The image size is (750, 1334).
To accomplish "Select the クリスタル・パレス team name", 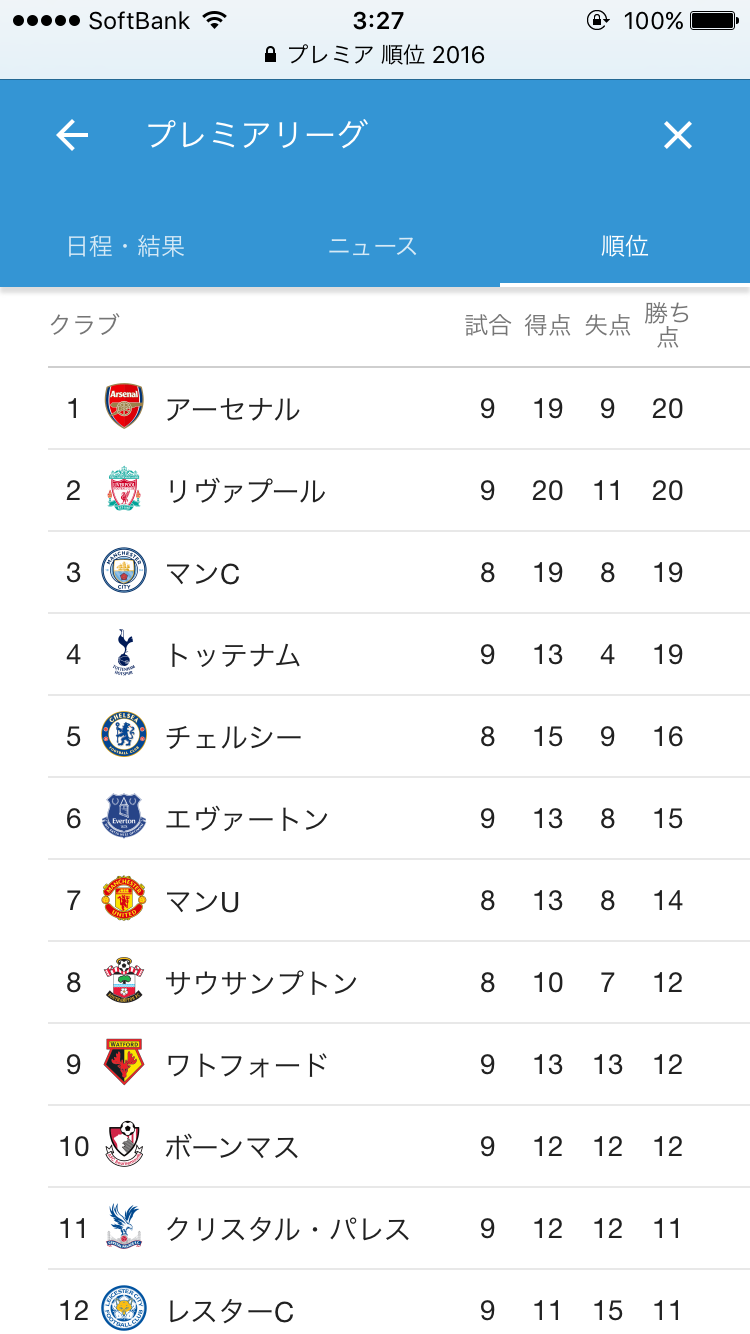I will pyautogui.click(x=288, y=1229).
